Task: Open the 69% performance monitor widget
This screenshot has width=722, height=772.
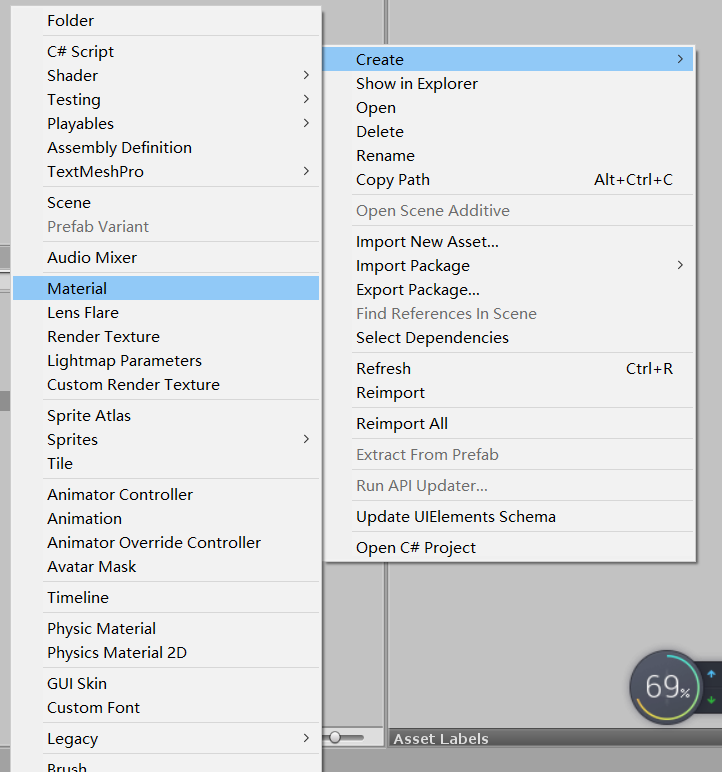Action: point(666,687)
